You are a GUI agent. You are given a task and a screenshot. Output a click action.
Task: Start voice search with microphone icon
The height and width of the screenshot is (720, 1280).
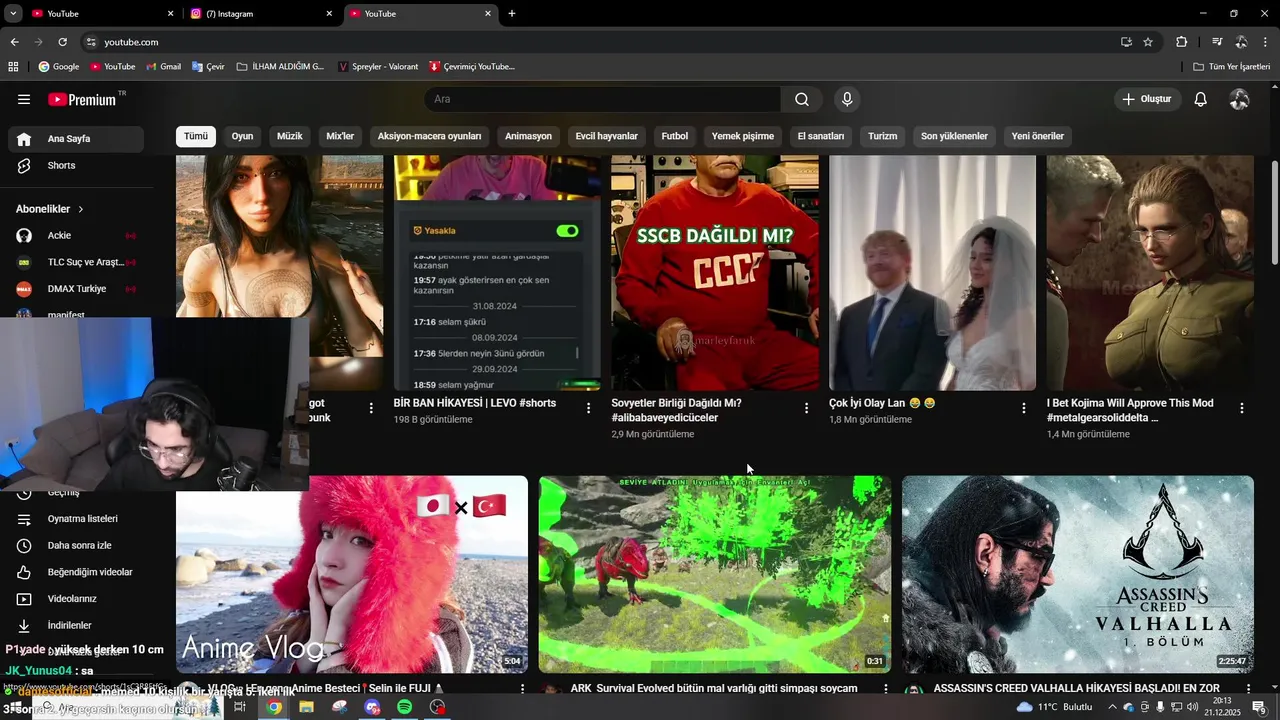[847, 99]
